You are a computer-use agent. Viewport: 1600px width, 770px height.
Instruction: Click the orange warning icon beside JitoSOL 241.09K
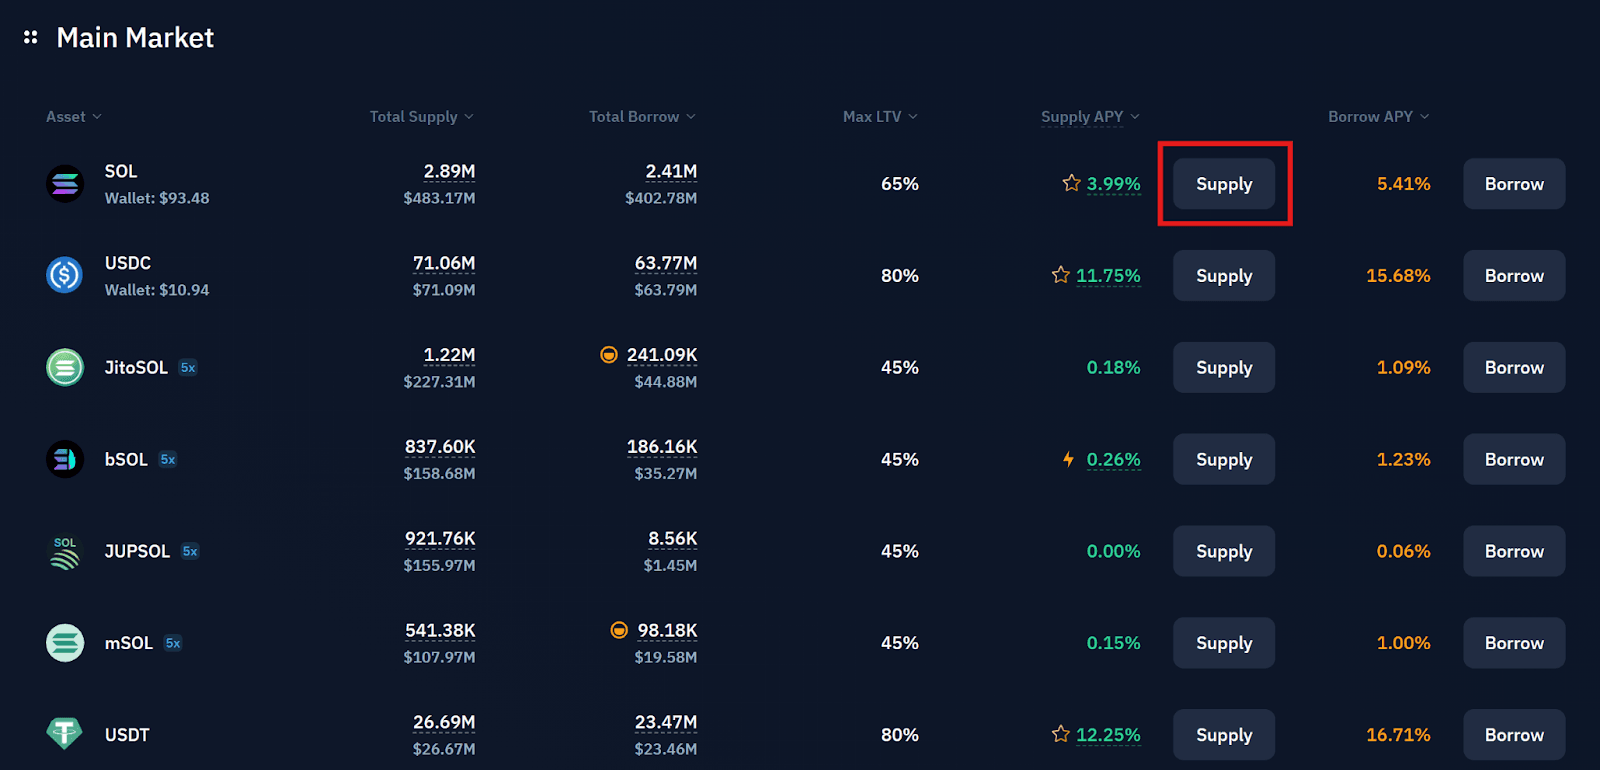pos(608,354)
